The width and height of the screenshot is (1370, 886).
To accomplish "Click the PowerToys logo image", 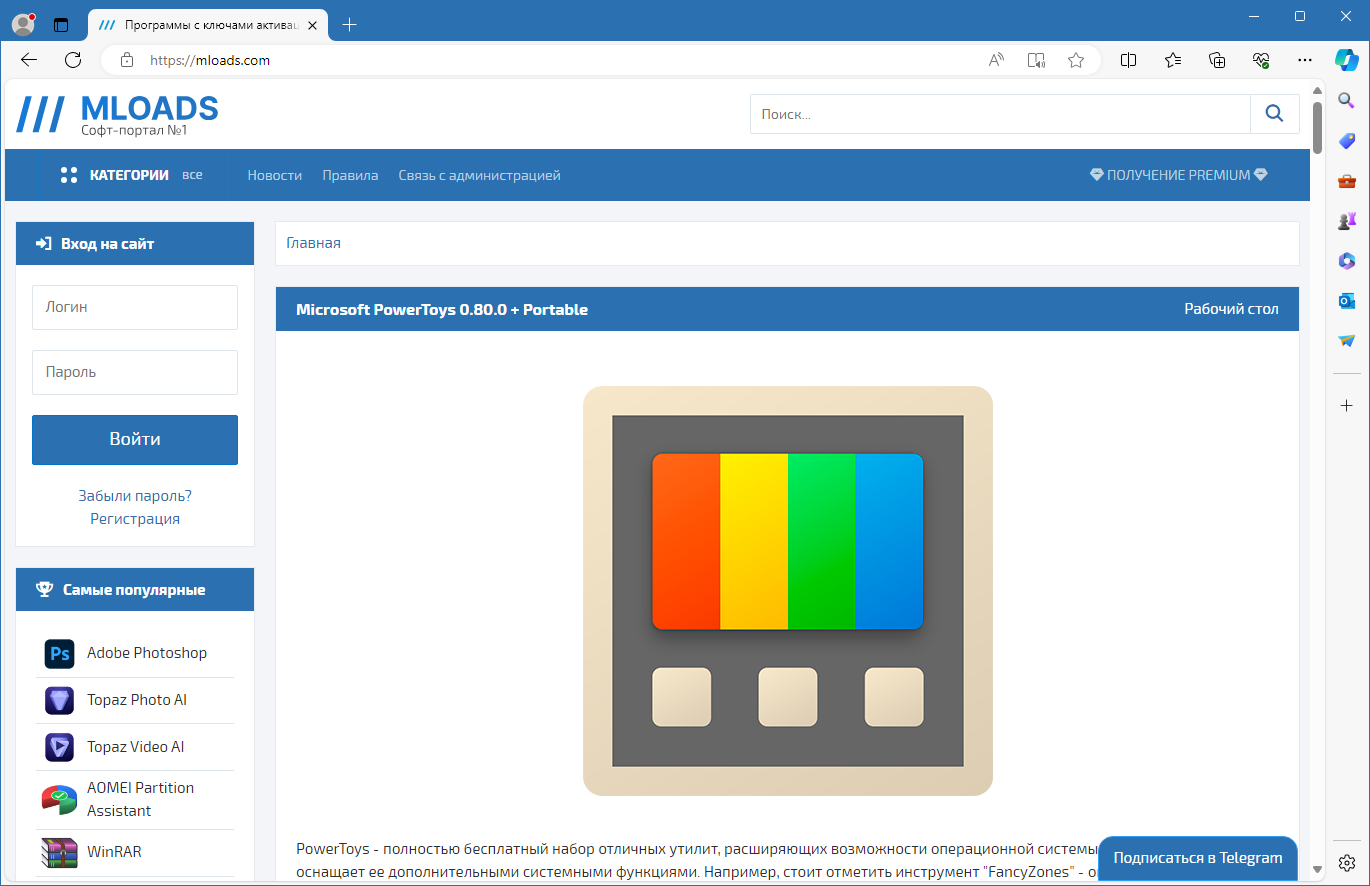I will pyautogui.click(x=788, y=591).
